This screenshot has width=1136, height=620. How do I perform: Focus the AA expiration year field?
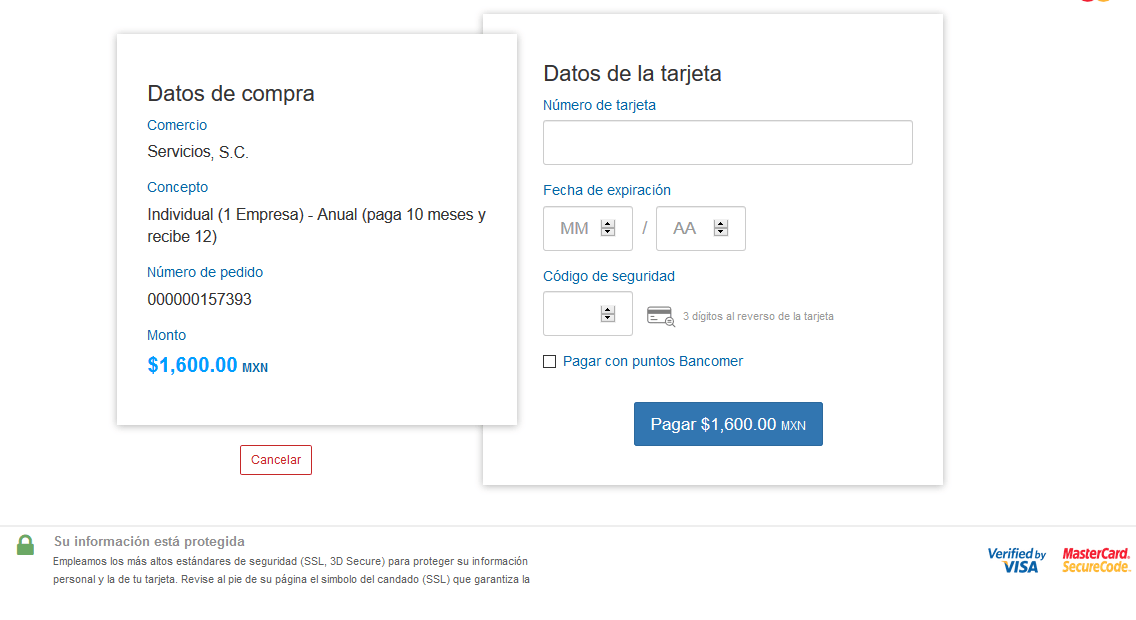[701, 229]
